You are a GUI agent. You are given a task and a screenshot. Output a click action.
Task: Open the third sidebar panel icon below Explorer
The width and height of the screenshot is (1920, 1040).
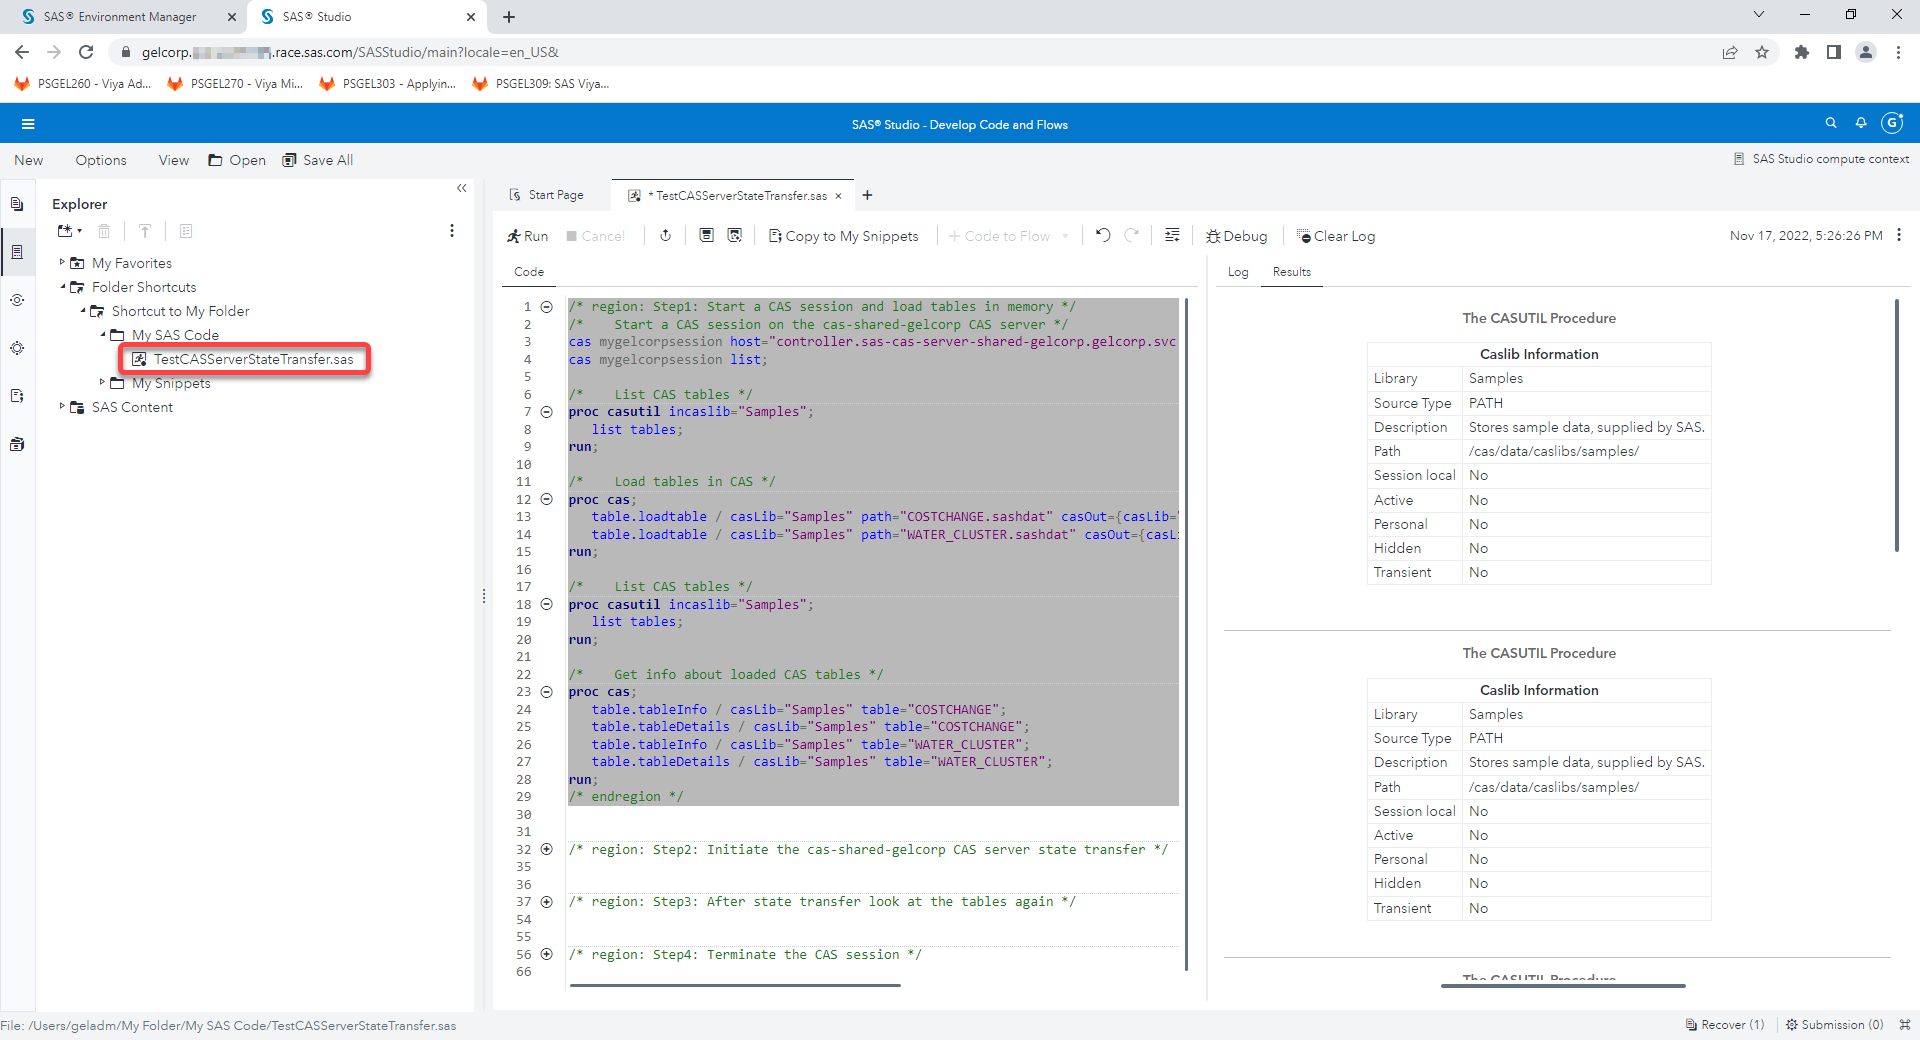coord(17,300)
